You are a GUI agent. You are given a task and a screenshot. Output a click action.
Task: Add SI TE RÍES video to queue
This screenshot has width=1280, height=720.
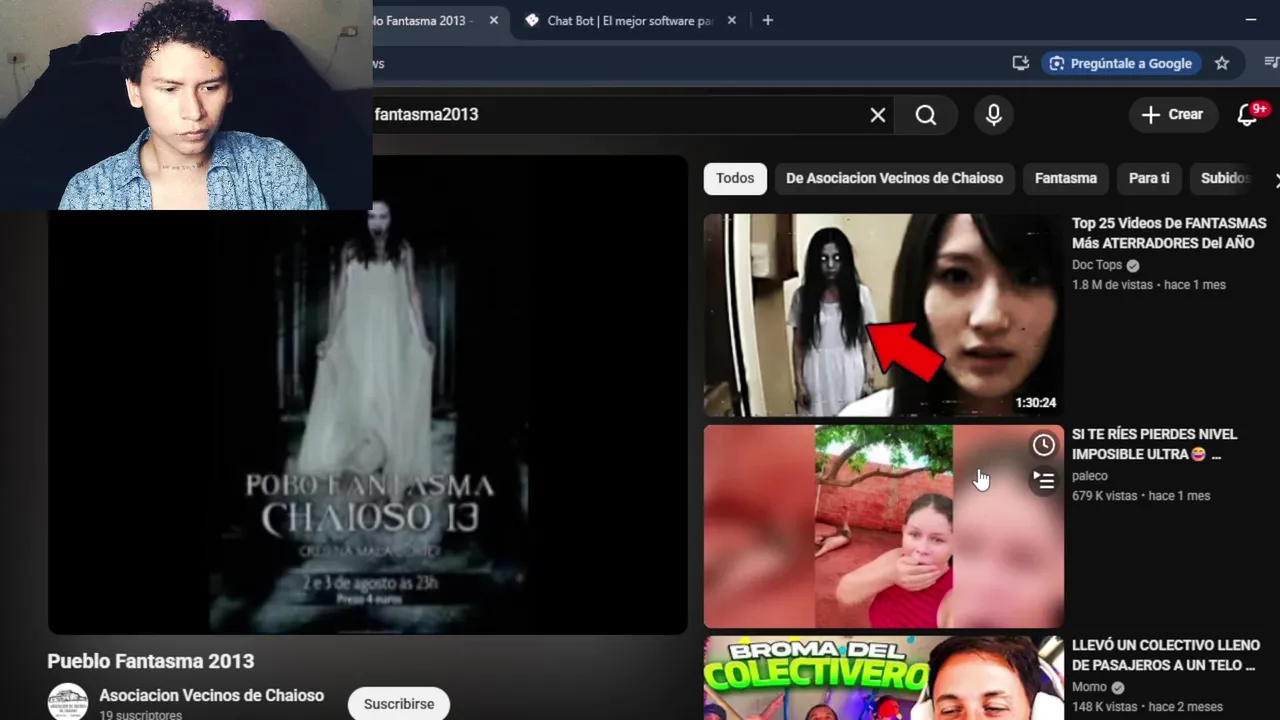pyautogui.click(x=1043, y=481)
